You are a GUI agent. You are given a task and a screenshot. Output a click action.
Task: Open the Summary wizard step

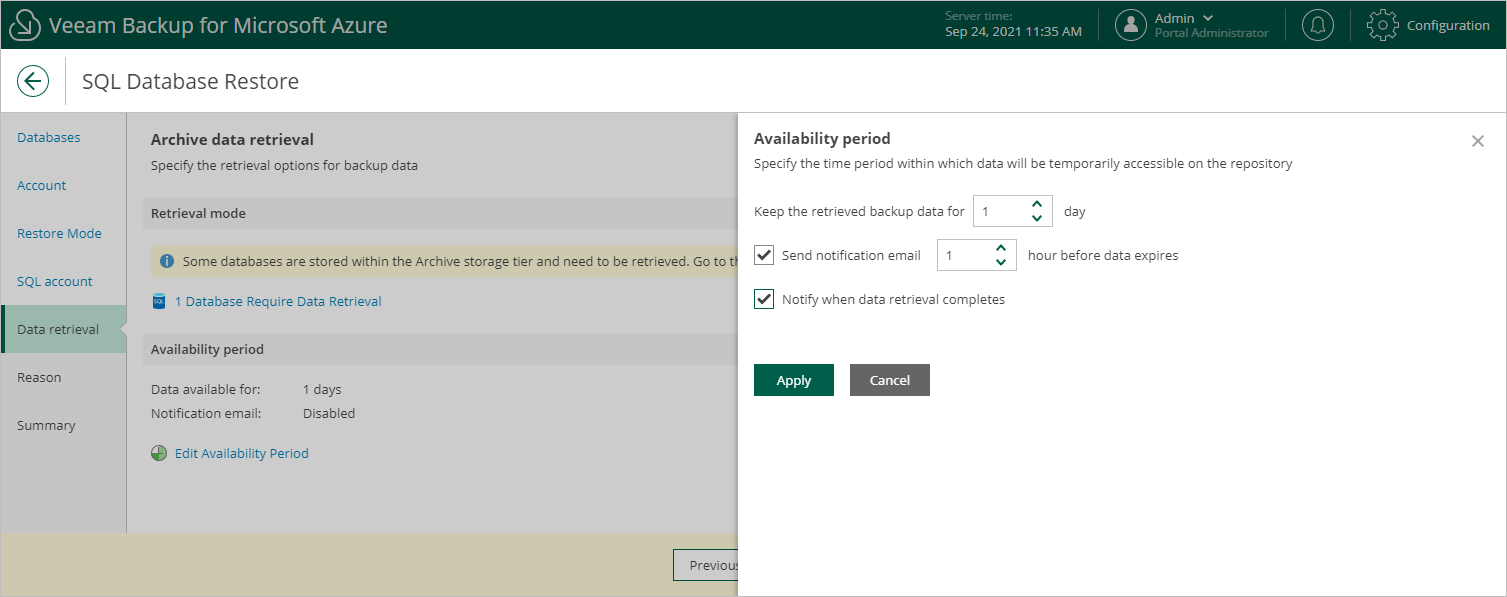(46, 425)
